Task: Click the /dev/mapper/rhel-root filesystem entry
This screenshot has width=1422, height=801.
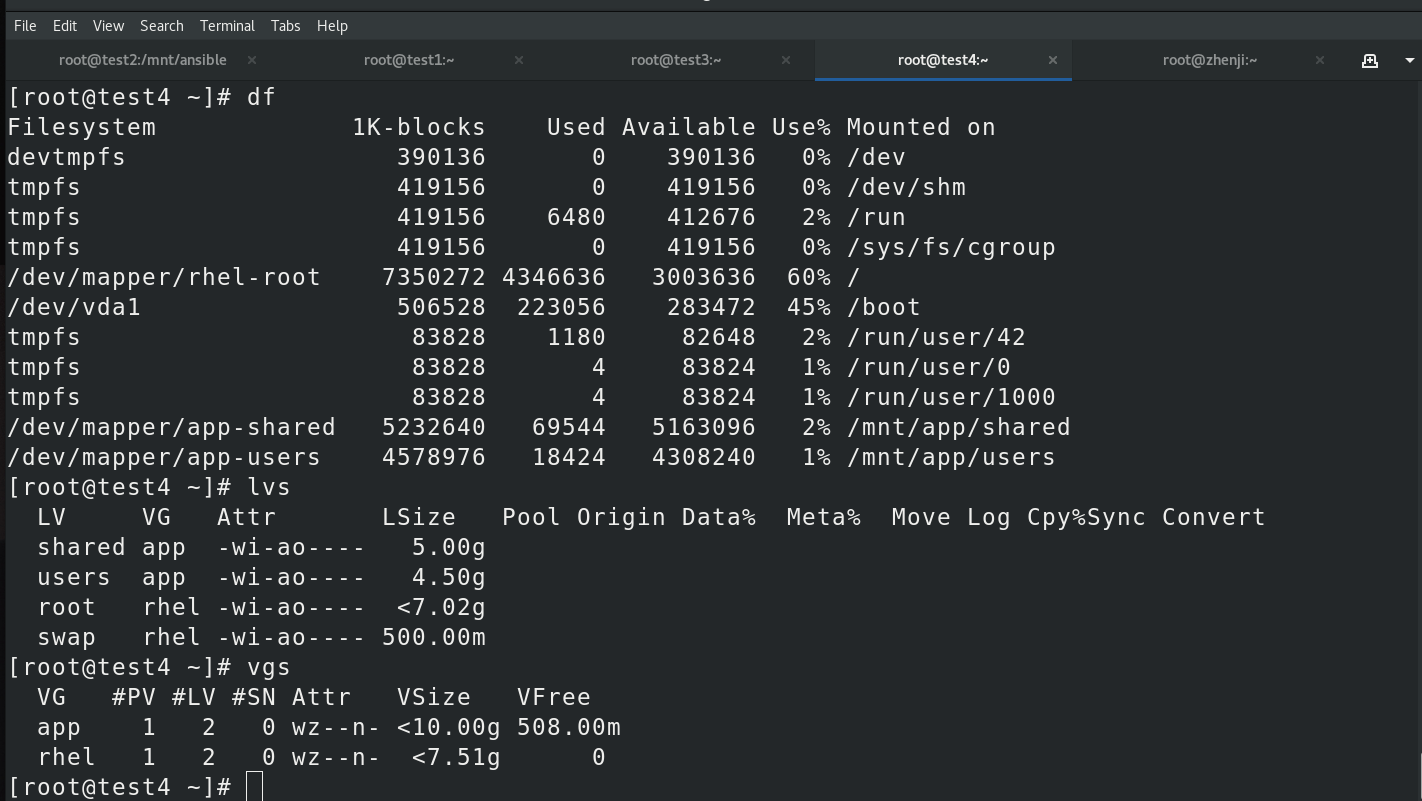Action: point(164,277)
